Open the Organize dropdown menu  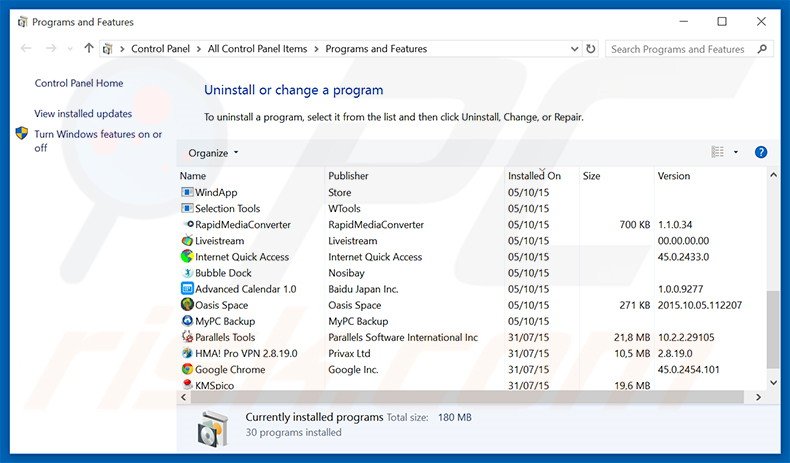(213, 153)
